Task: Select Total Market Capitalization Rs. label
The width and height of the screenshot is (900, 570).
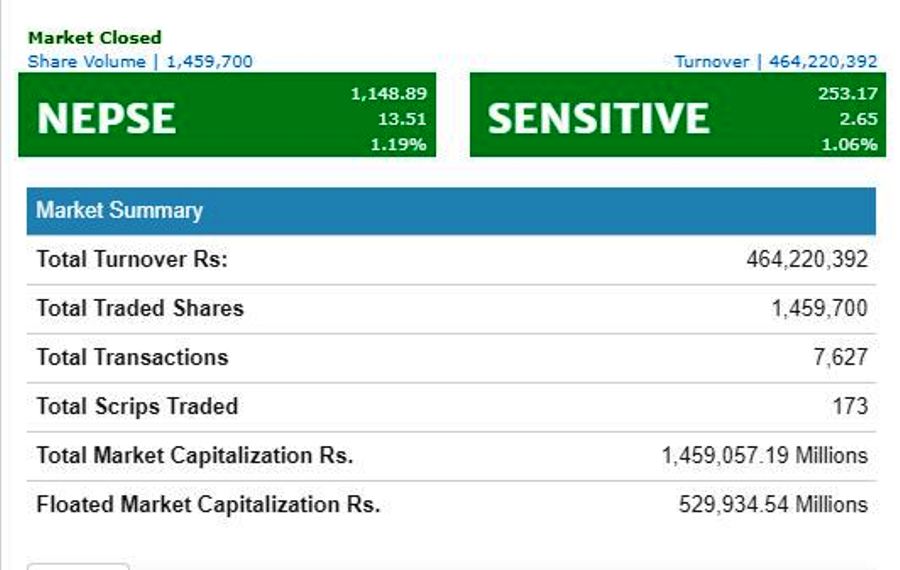Action: tap(194, 456)
